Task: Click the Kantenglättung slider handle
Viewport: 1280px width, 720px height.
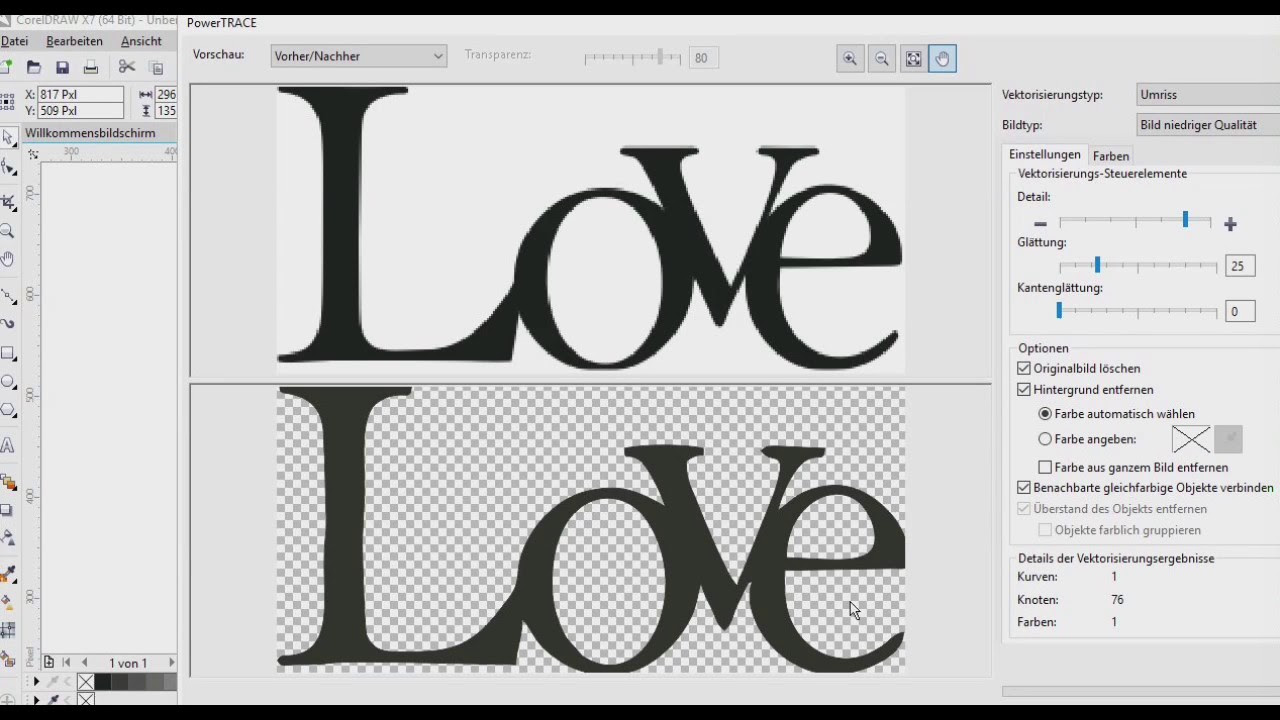Action: tap(1059, 310)
